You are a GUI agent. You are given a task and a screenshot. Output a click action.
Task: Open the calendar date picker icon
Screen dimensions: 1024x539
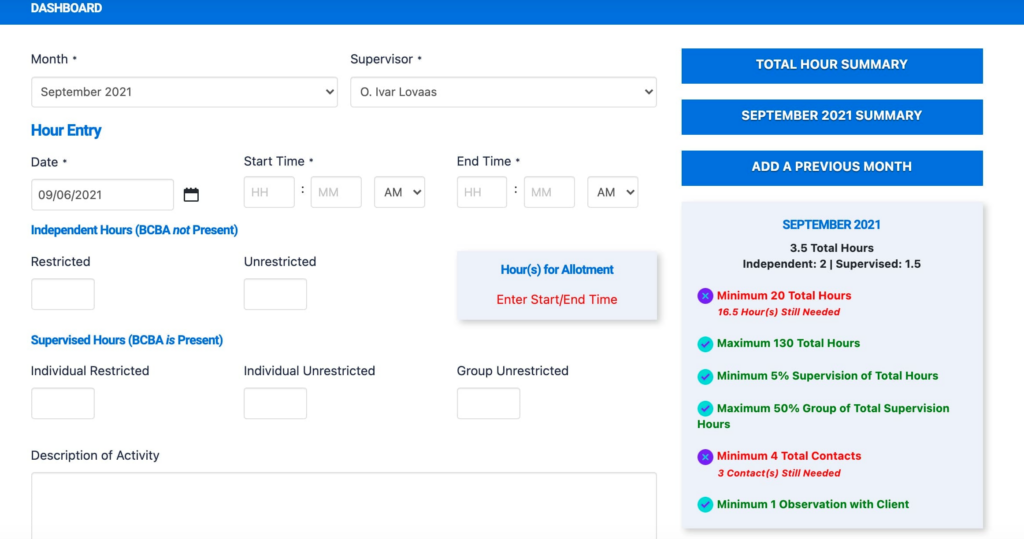[191, 195]
